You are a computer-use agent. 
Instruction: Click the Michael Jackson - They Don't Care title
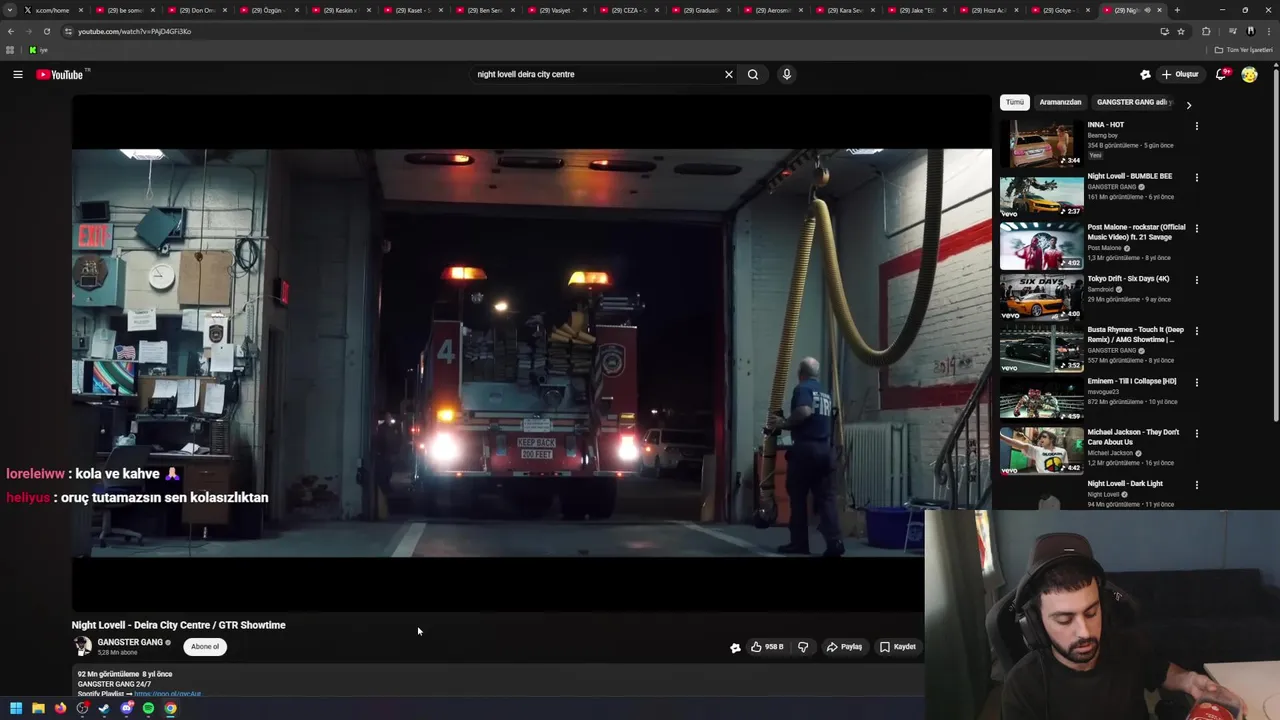click(x=1133, y=437)
